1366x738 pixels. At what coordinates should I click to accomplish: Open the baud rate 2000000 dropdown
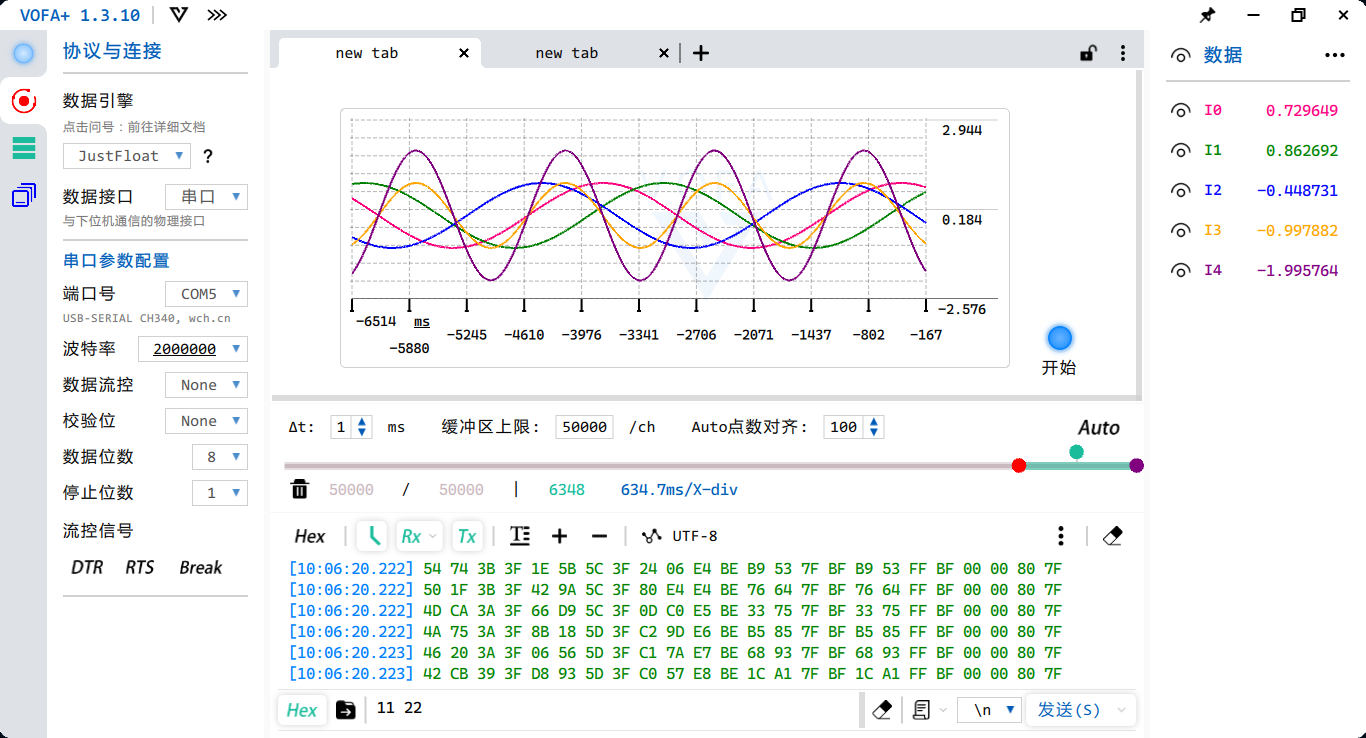192,348
